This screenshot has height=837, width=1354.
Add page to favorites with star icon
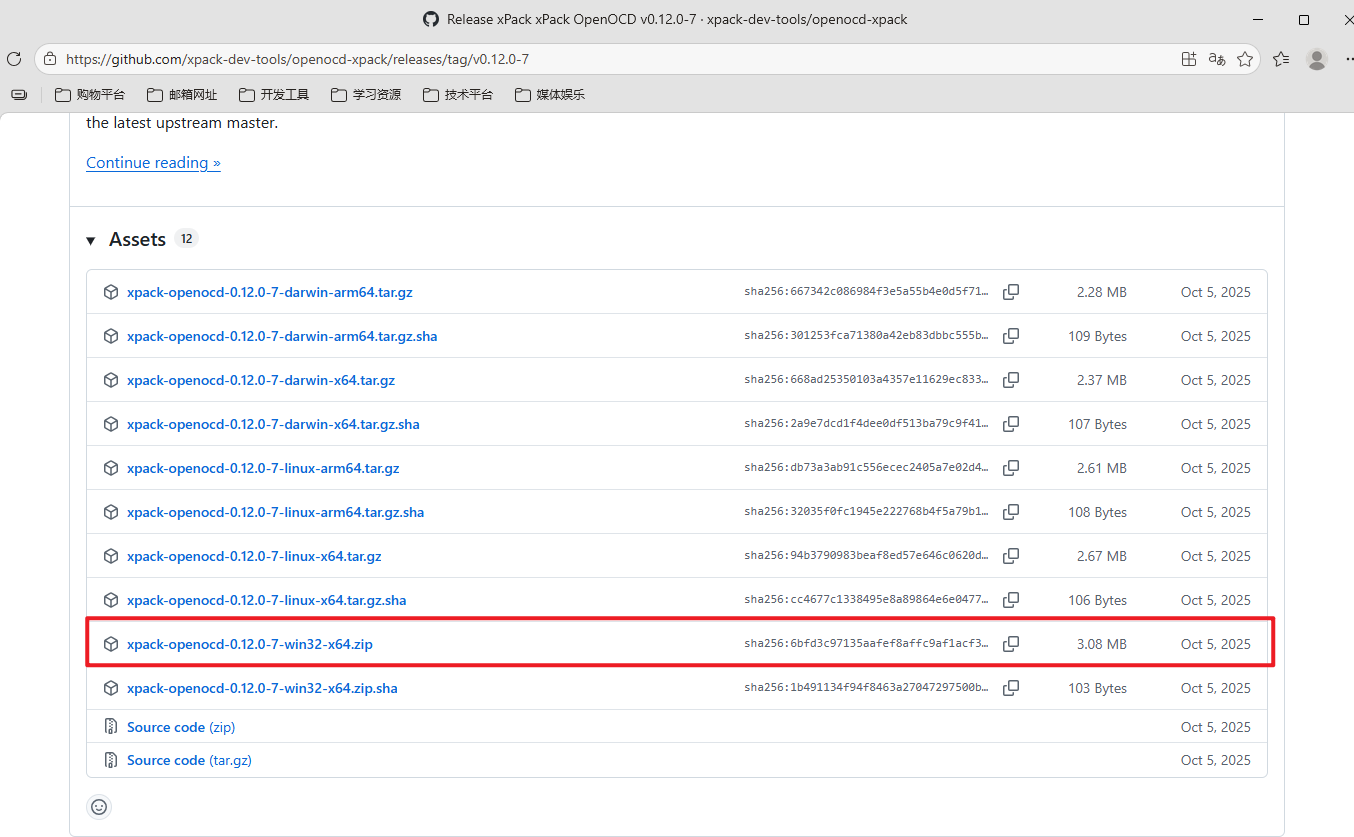[1245, 59]
